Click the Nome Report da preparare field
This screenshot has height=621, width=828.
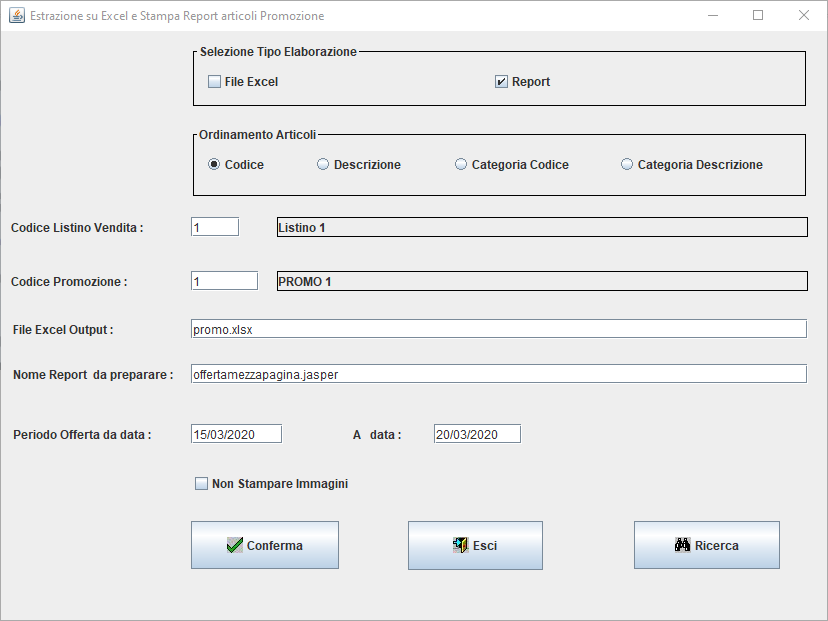point(498,374)
